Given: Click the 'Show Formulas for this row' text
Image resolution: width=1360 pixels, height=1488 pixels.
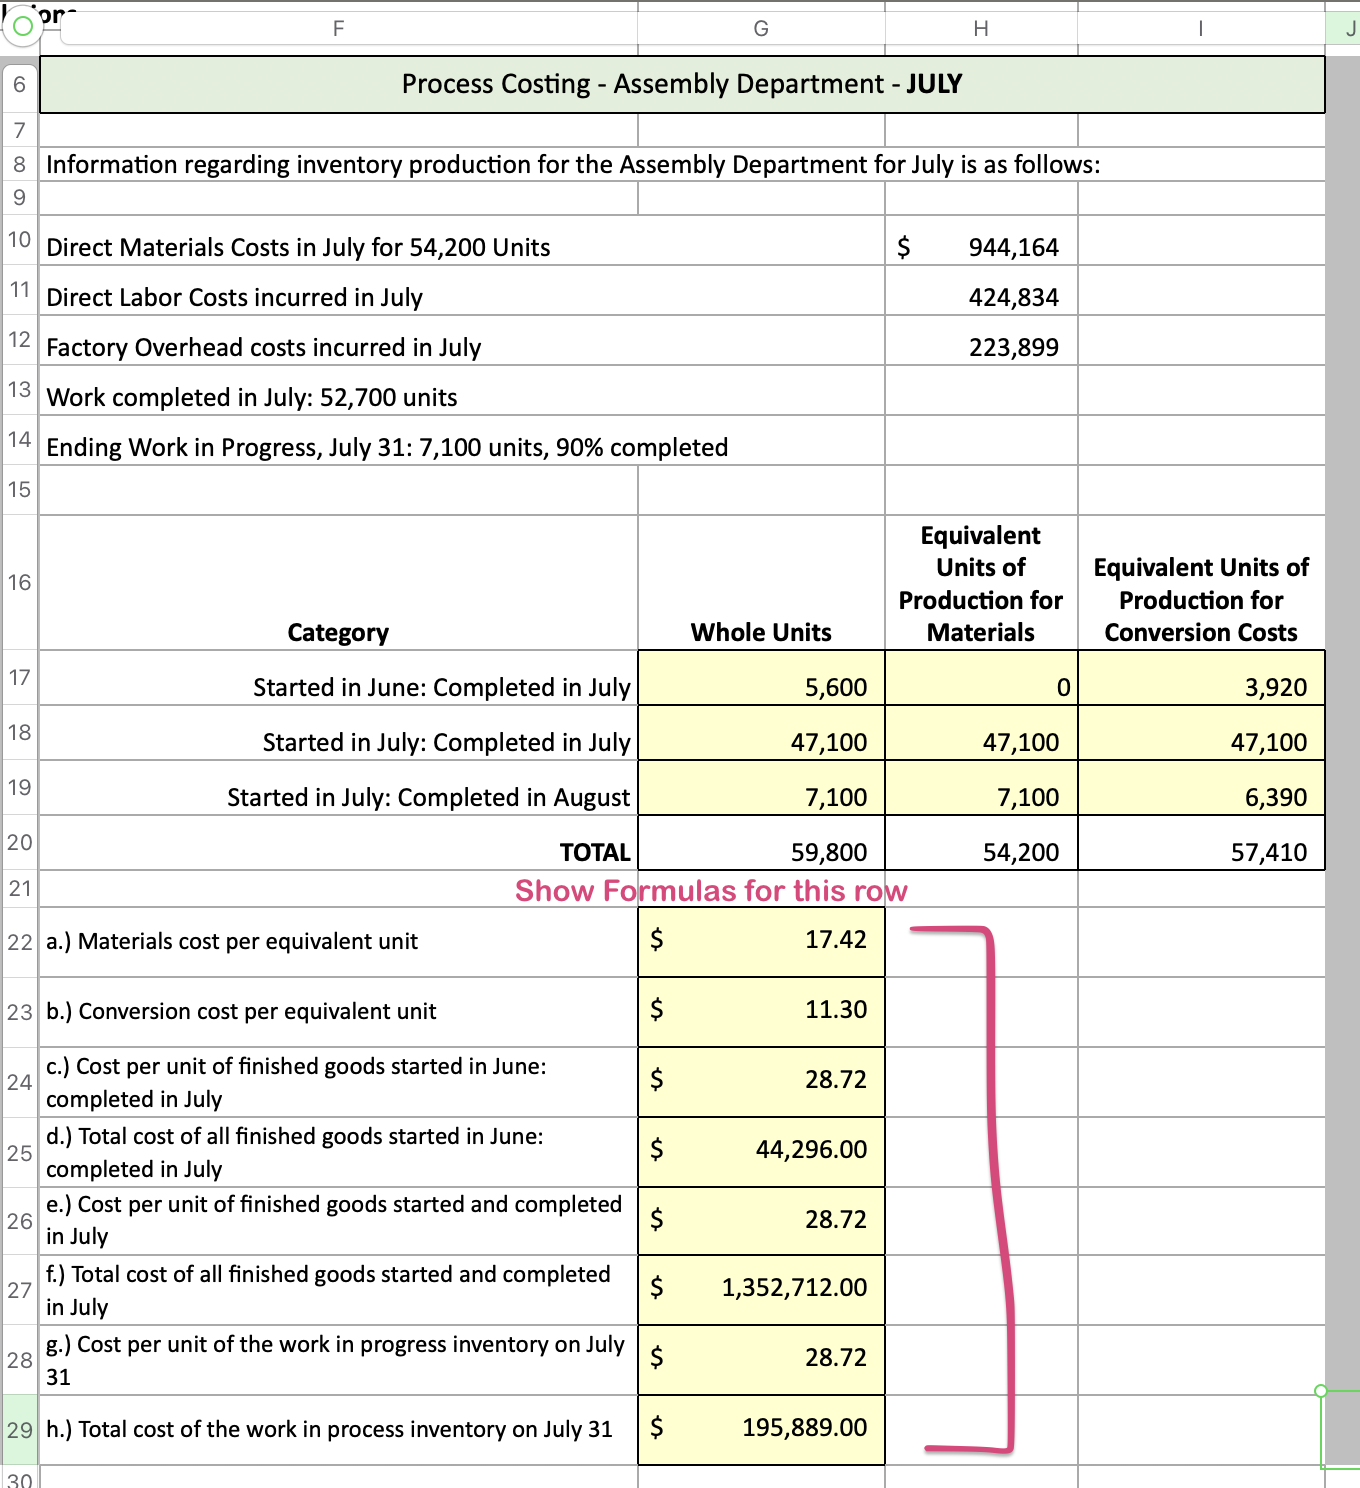Looking at the screenshot, I should coord(711,891).
